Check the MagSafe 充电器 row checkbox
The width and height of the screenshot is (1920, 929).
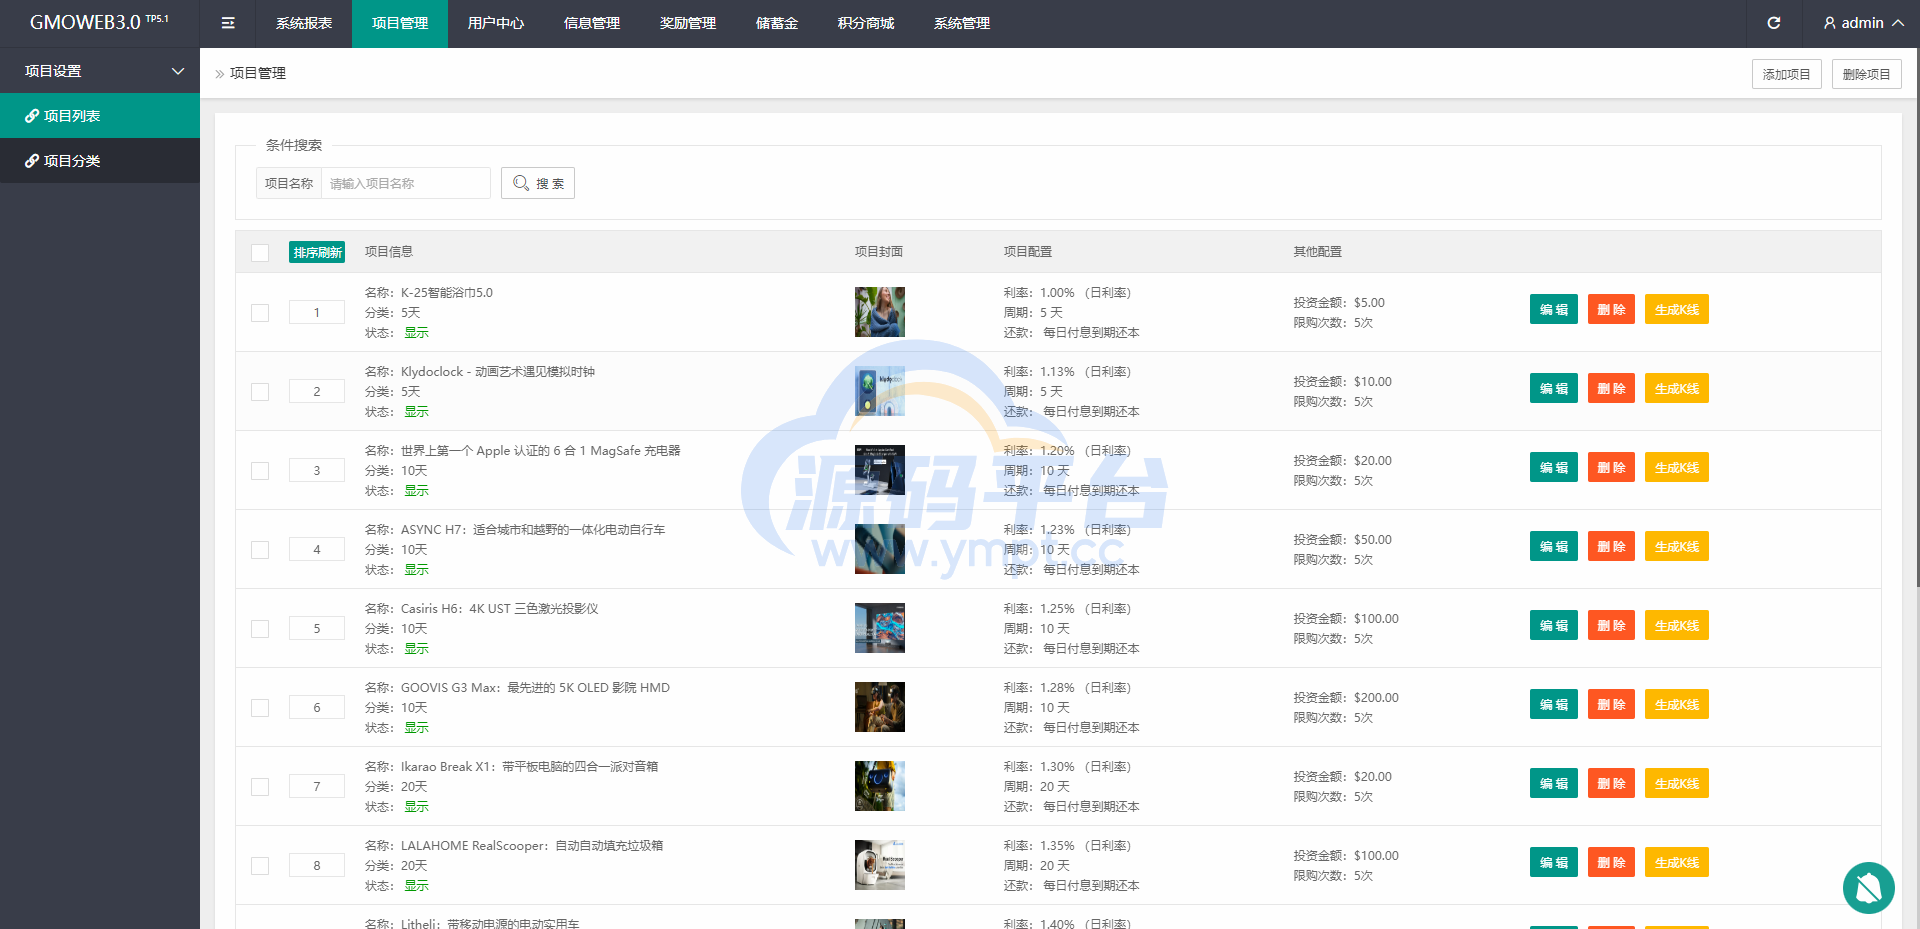tap(260, 471)
